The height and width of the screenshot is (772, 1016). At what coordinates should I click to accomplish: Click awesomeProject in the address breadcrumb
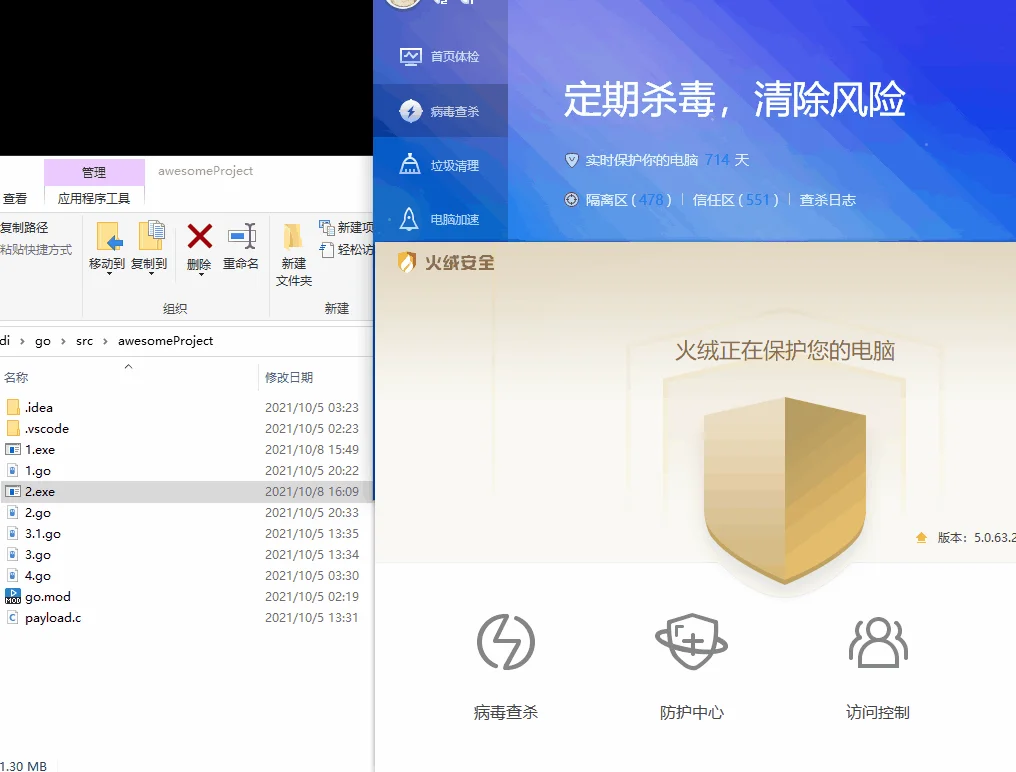[165, 341]
